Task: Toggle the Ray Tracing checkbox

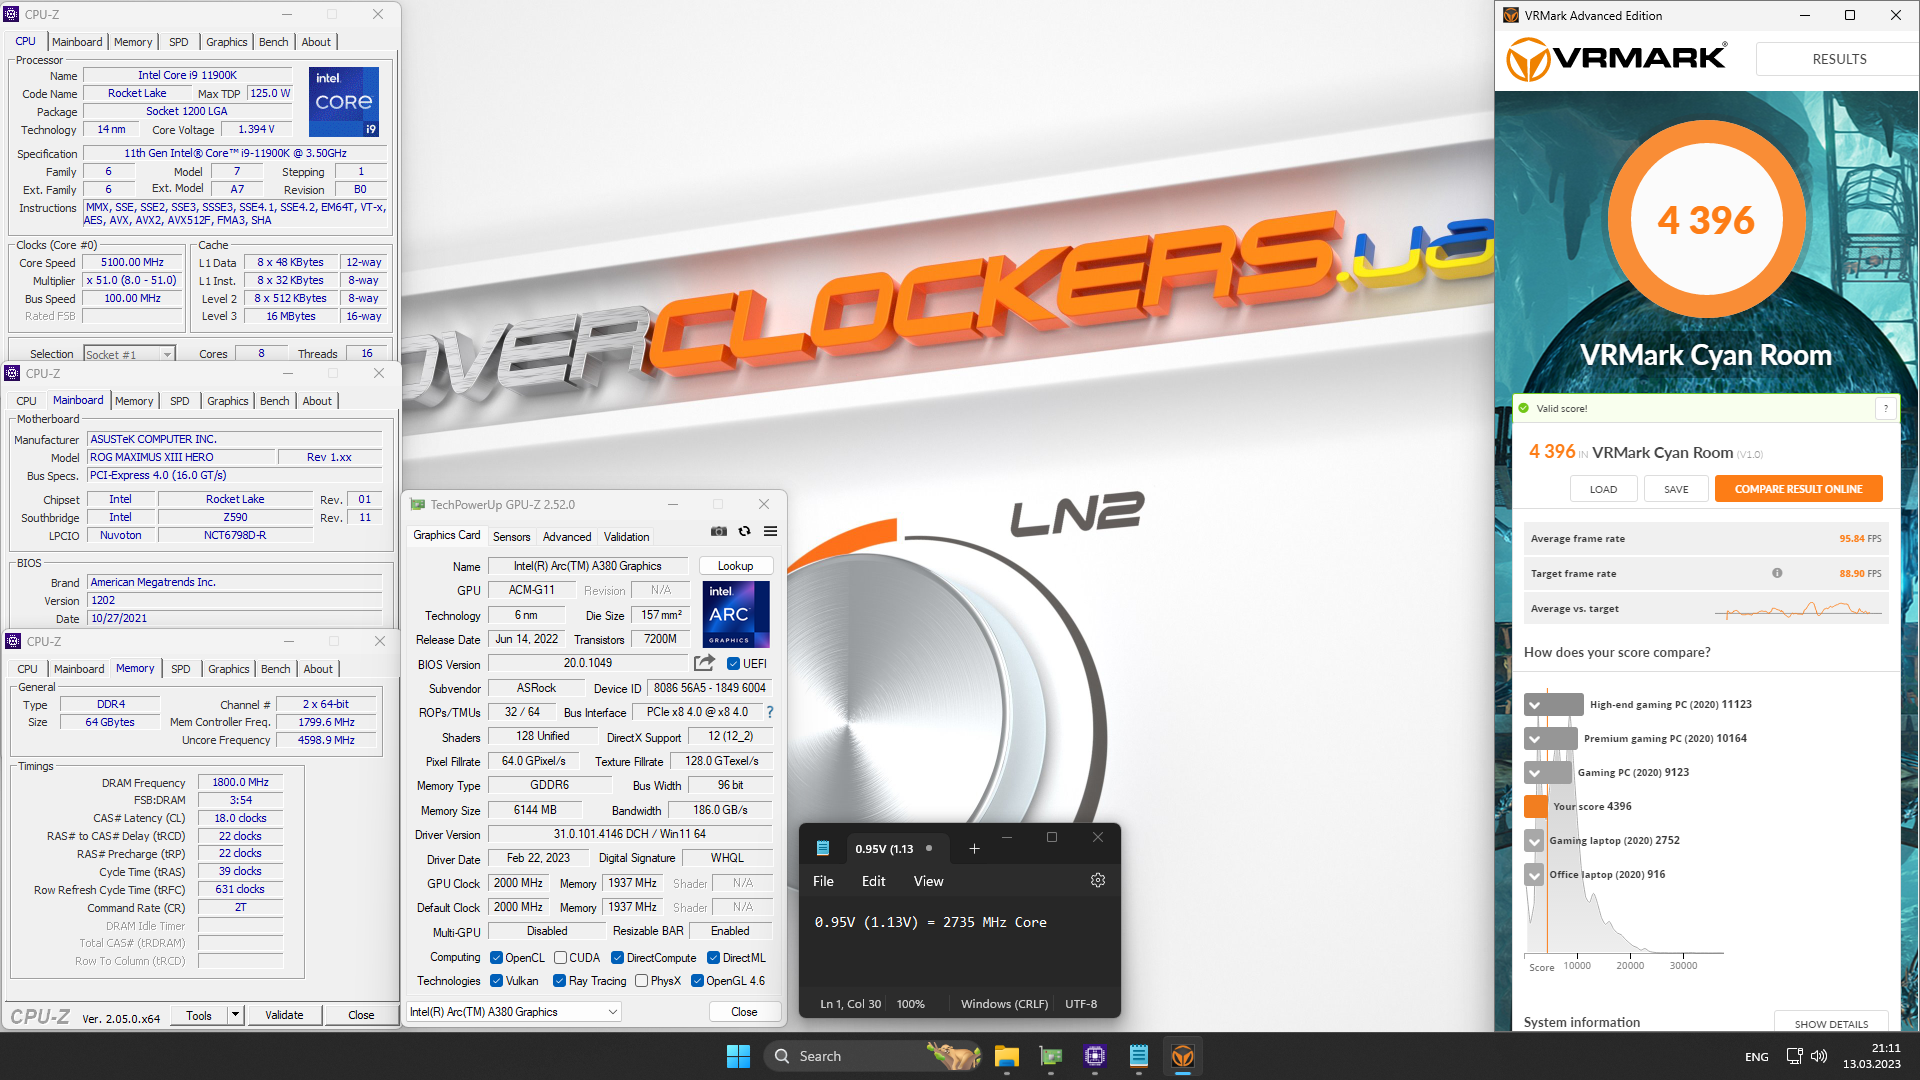Action: [559, 981]
